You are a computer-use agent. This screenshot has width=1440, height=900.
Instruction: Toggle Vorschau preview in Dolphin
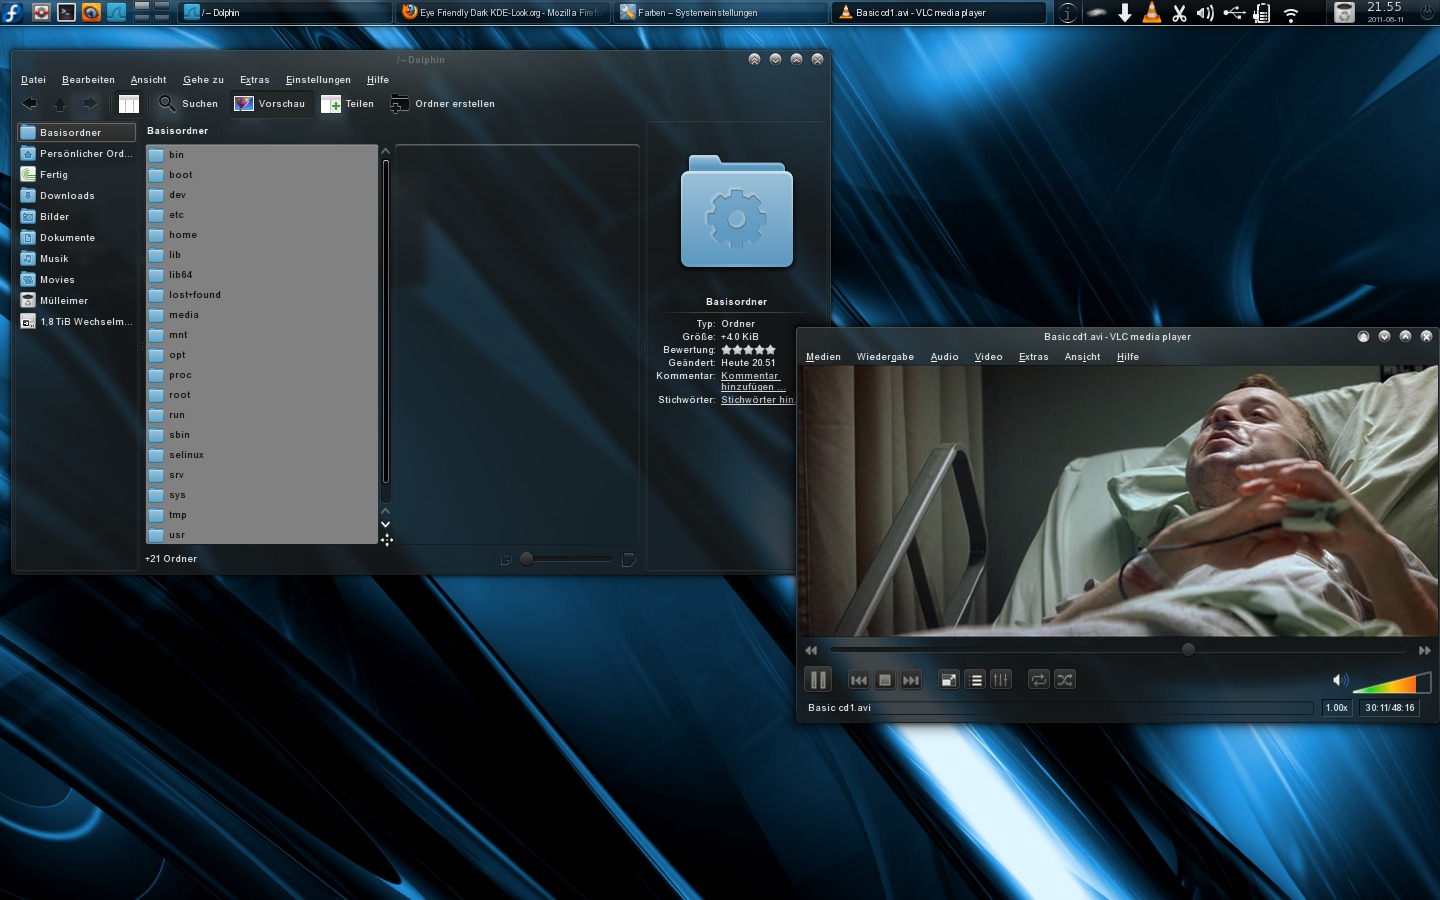point(270,104)
